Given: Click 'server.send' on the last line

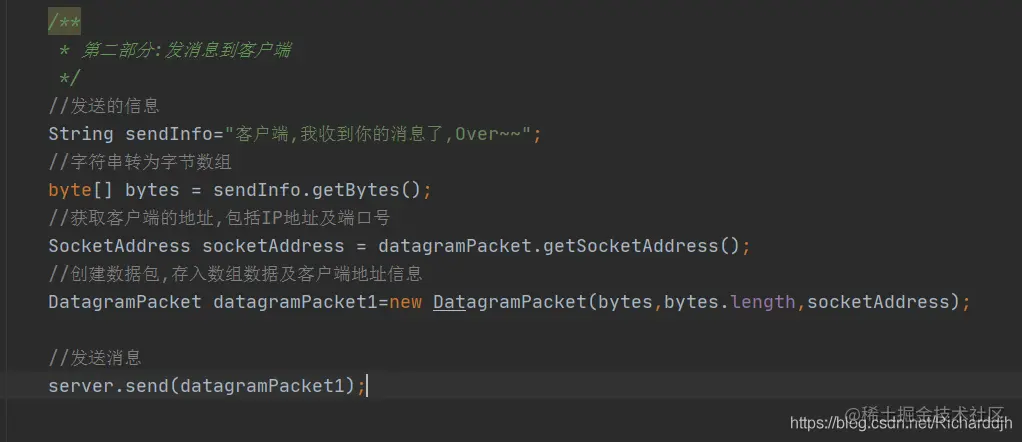Looking at the screenshot, I should pos(109,386).
